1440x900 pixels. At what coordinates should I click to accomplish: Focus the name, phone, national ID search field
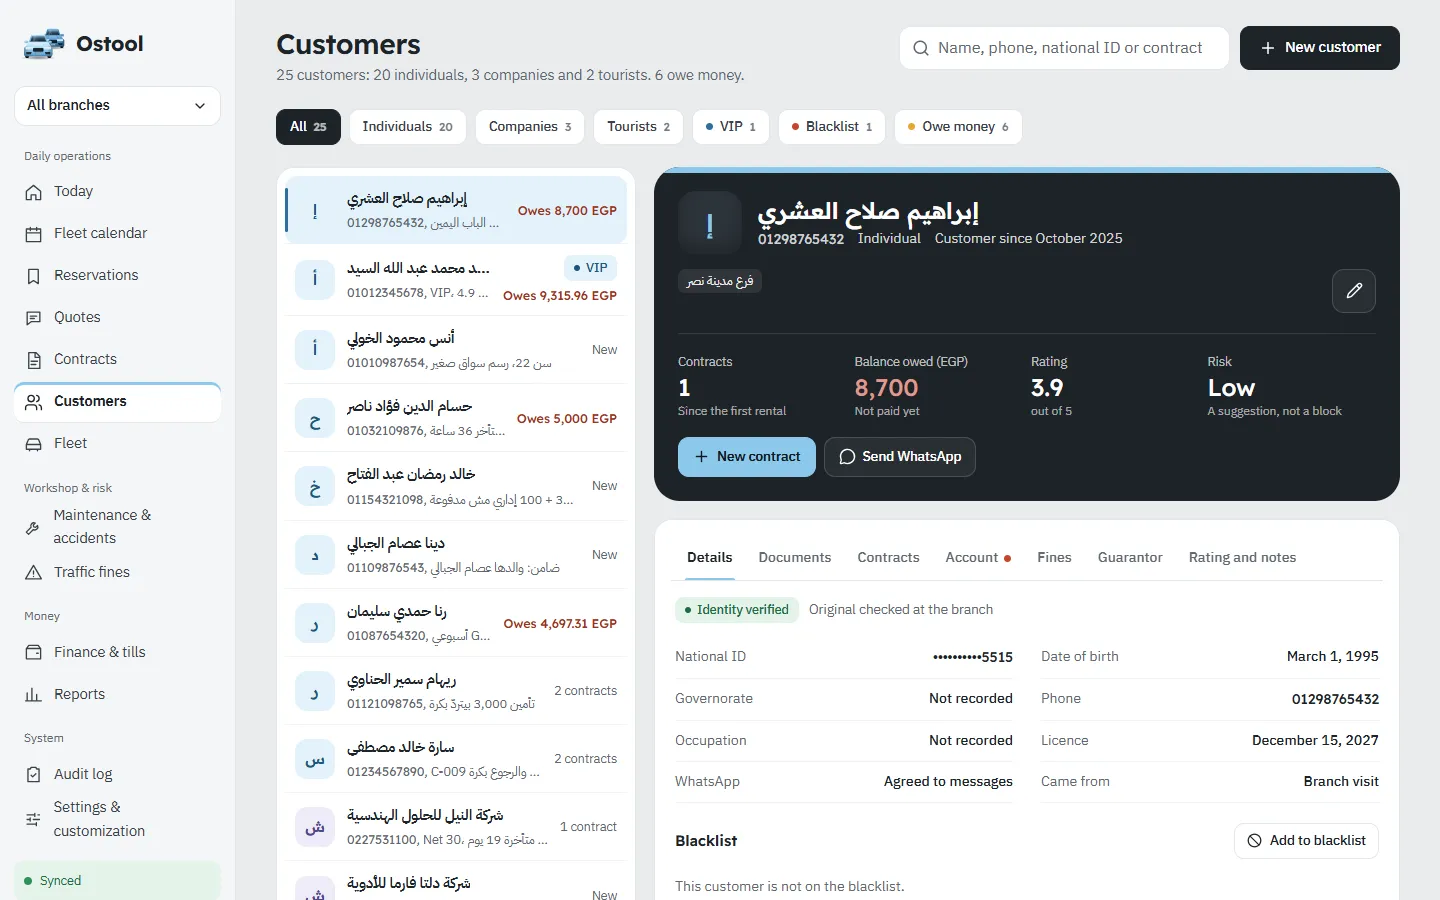click(1064, 48)
